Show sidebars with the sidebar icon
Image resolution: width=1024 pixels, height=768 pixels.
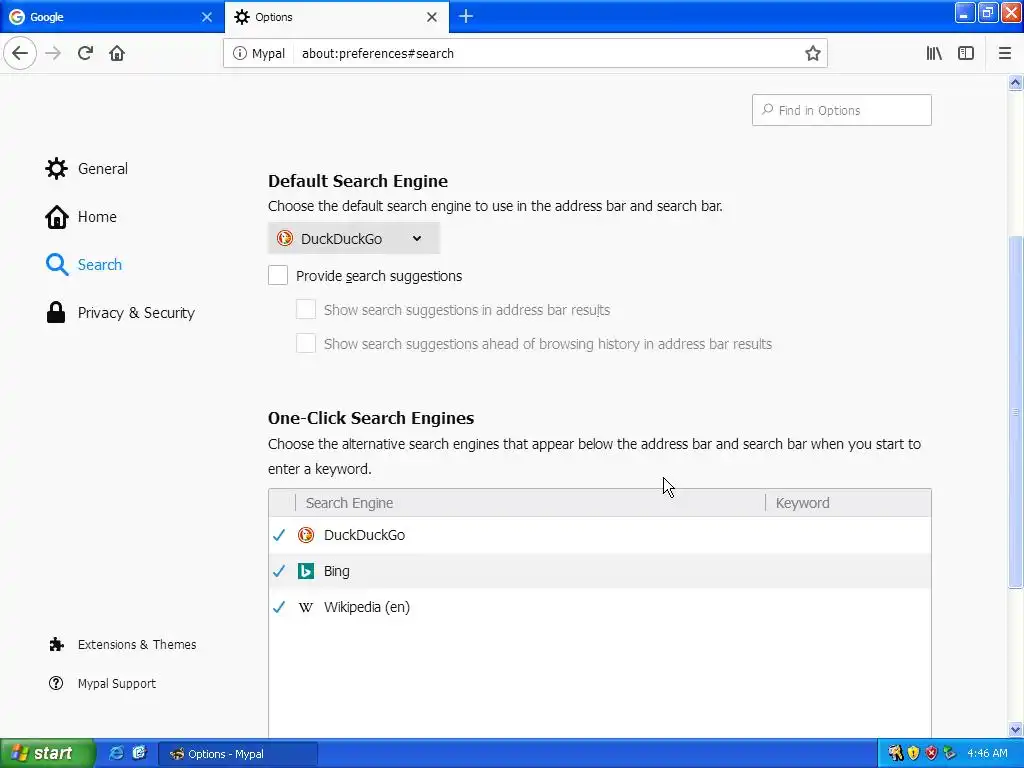966,54
